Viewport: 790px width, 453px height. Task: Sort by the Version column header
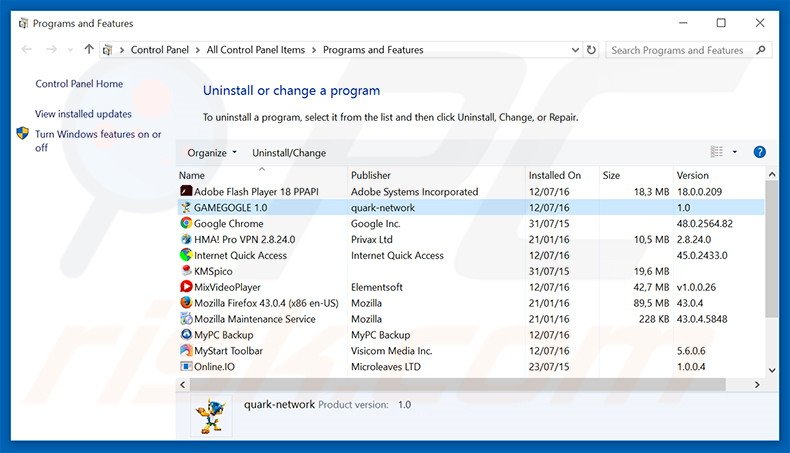coord(719,175)
